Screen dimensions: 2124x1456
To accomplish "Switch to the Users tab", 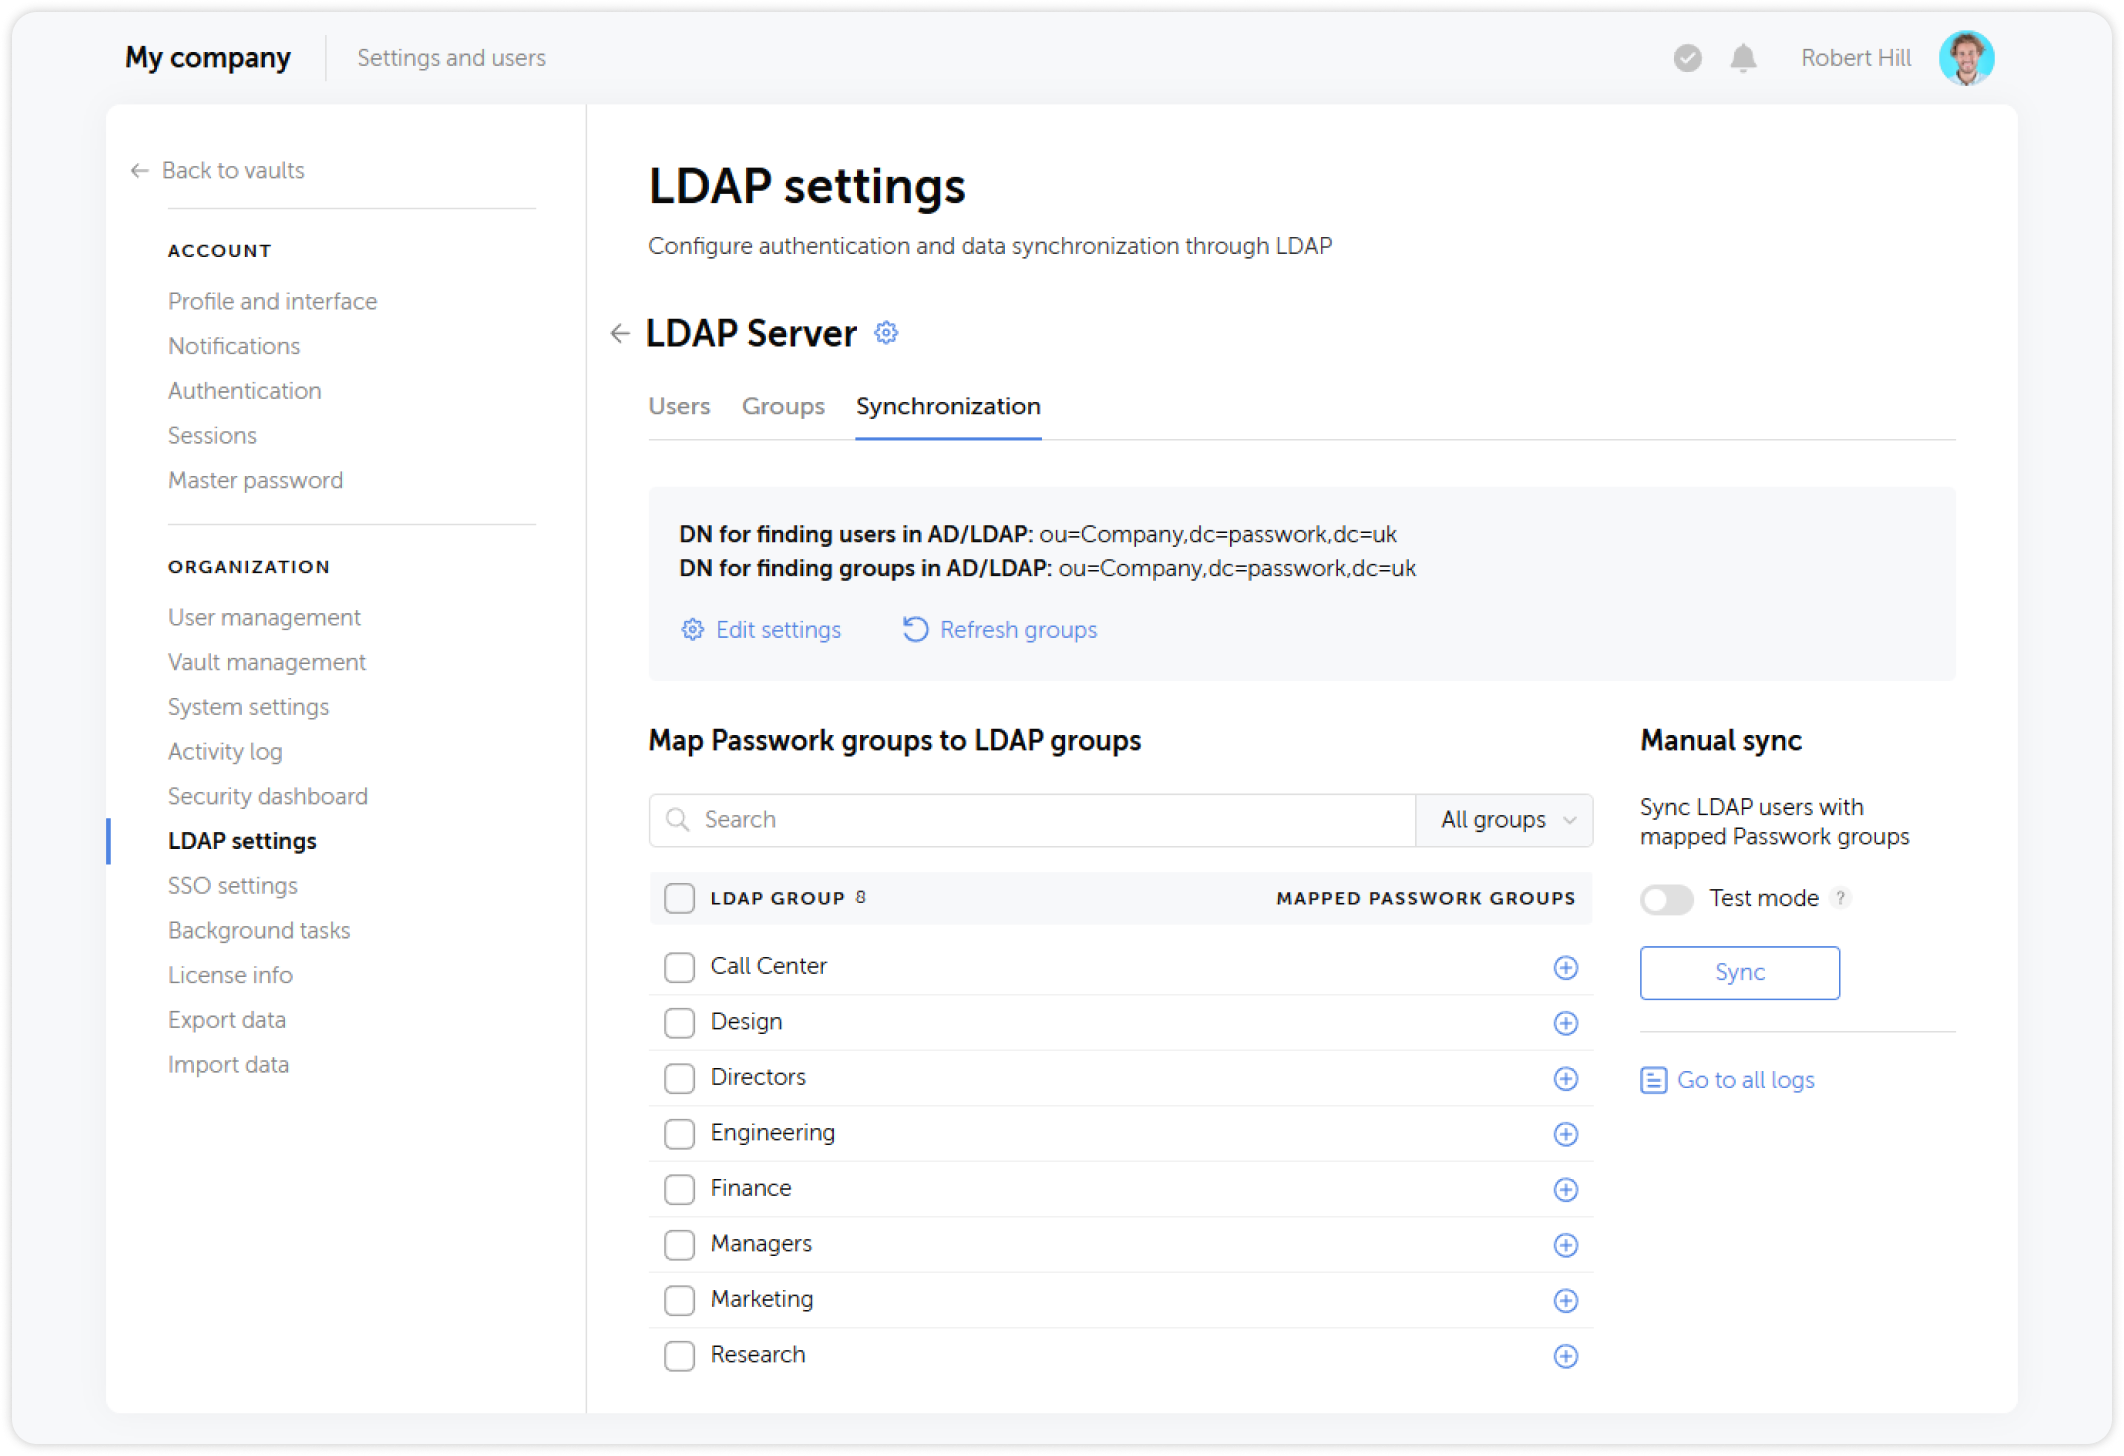I will [x=679, y=406].
